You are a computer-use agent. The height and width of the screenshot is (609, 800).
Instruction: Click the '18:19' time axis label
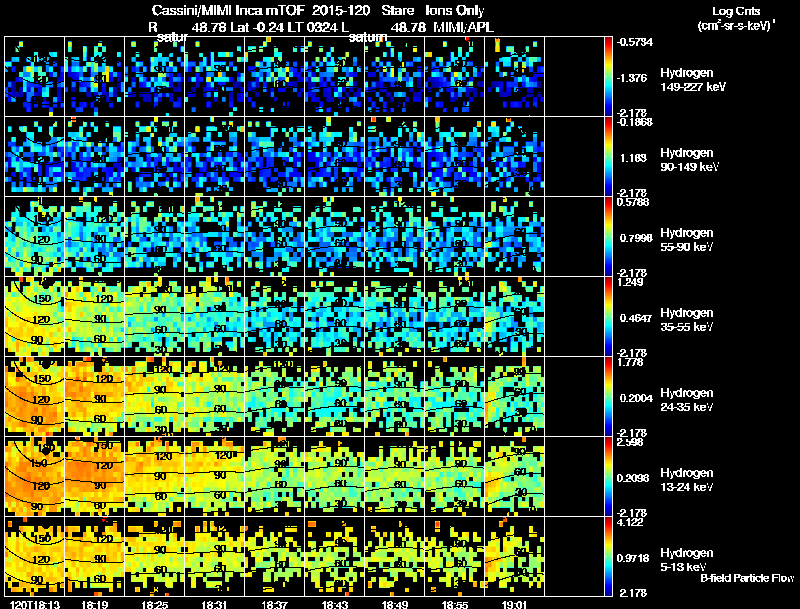94,604
